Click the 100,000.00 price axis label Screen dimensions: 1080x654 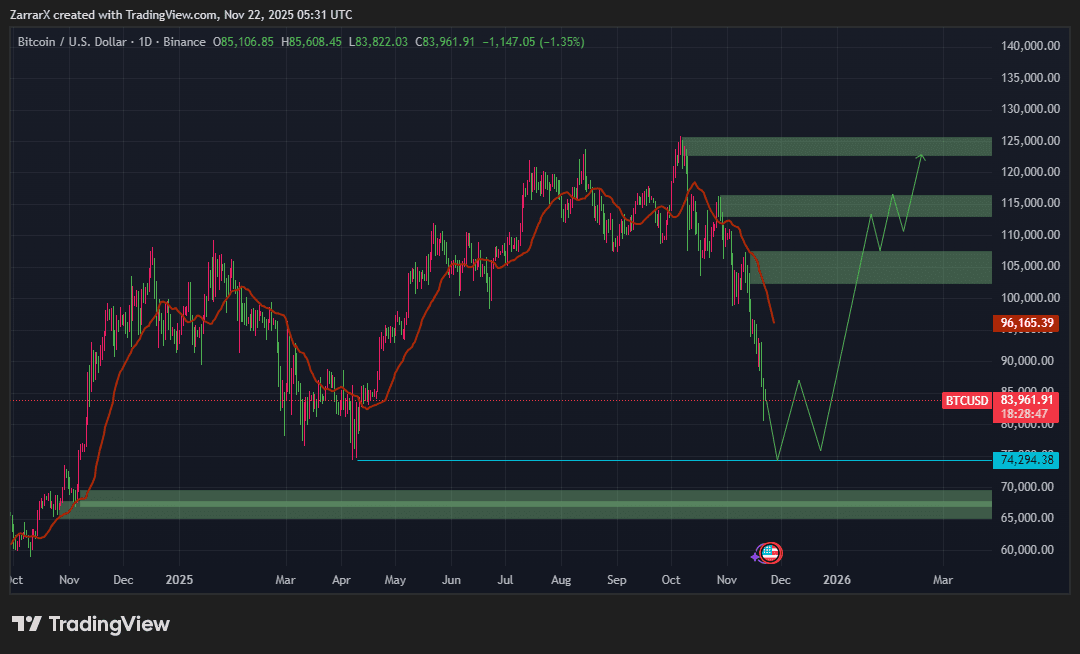tap(1030, 297)
